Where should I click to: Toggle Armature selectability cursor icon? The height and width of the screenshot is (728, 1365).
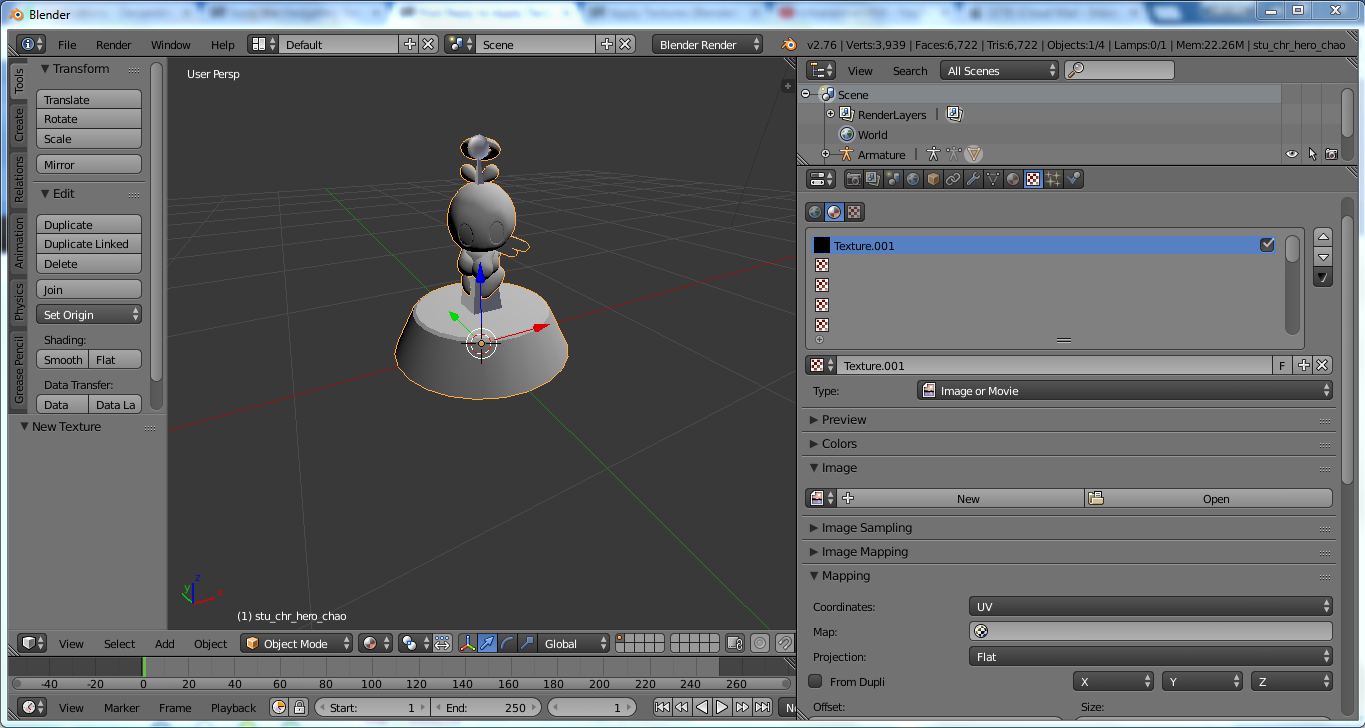point(1312,154)
